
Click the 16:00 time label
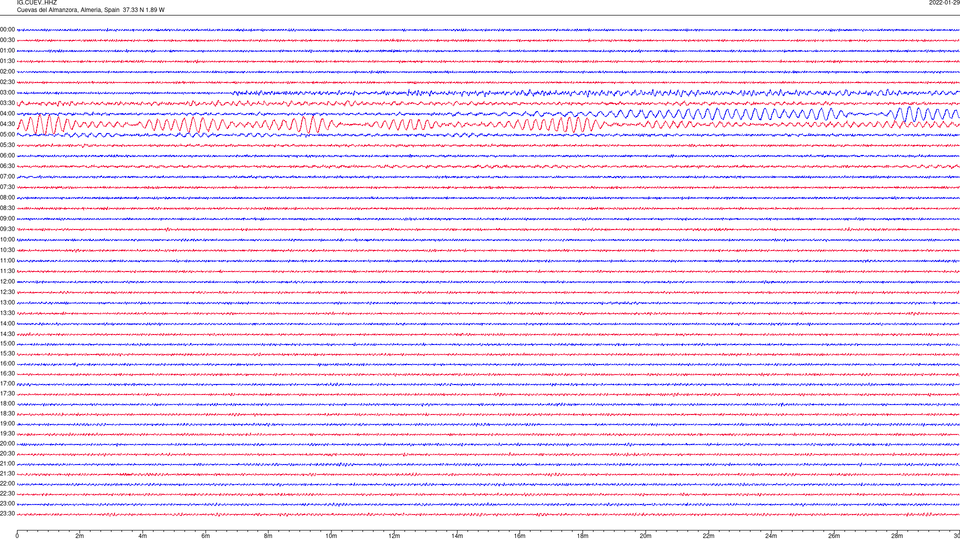click(x=7, y=364)
